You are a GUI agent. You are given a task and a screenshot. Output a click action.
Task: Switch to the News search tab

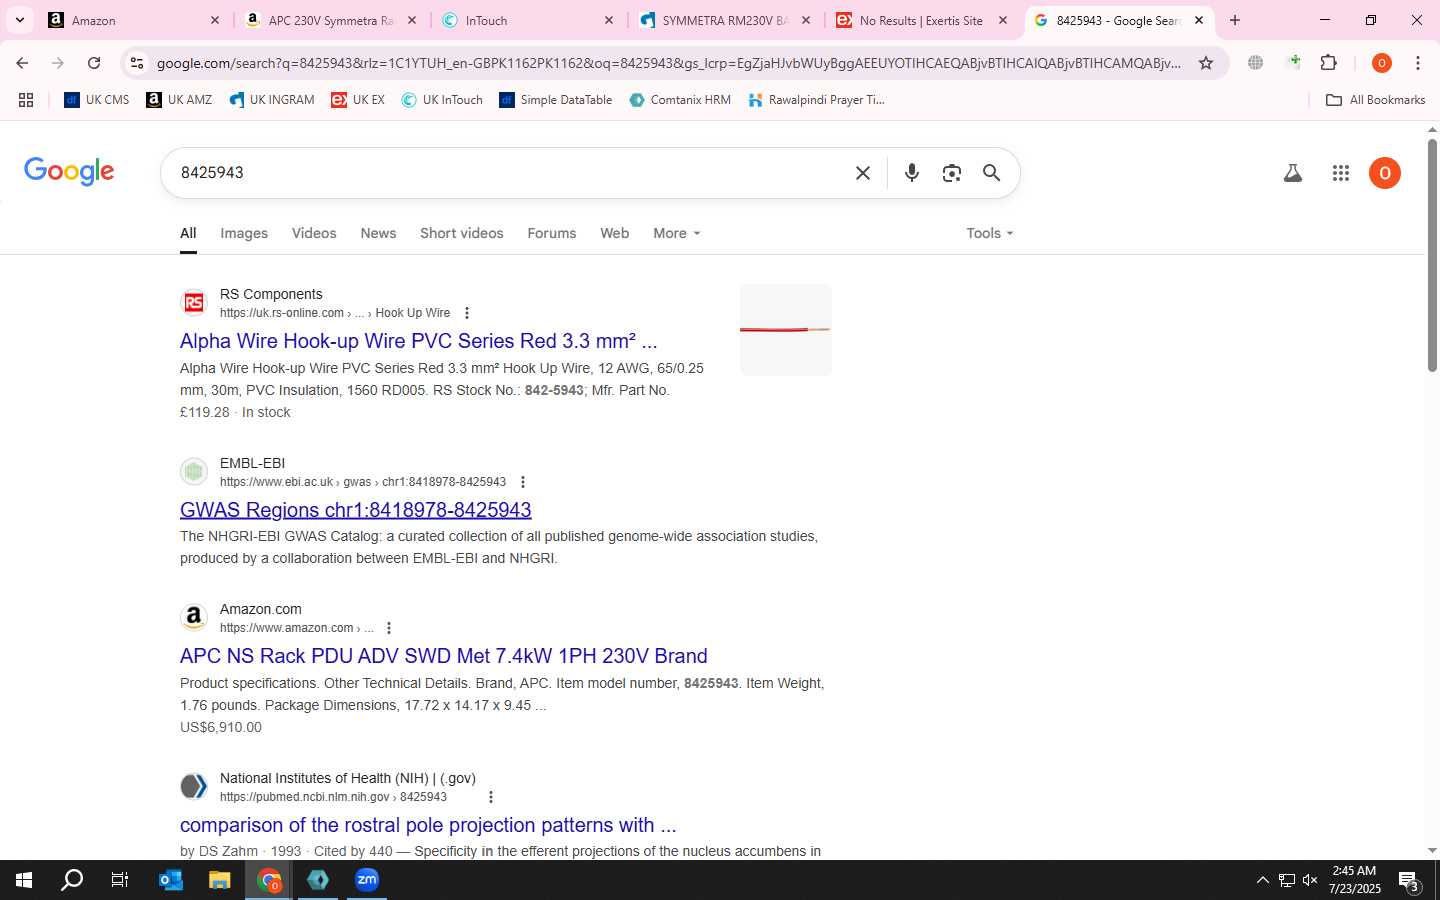coord(378,233)
